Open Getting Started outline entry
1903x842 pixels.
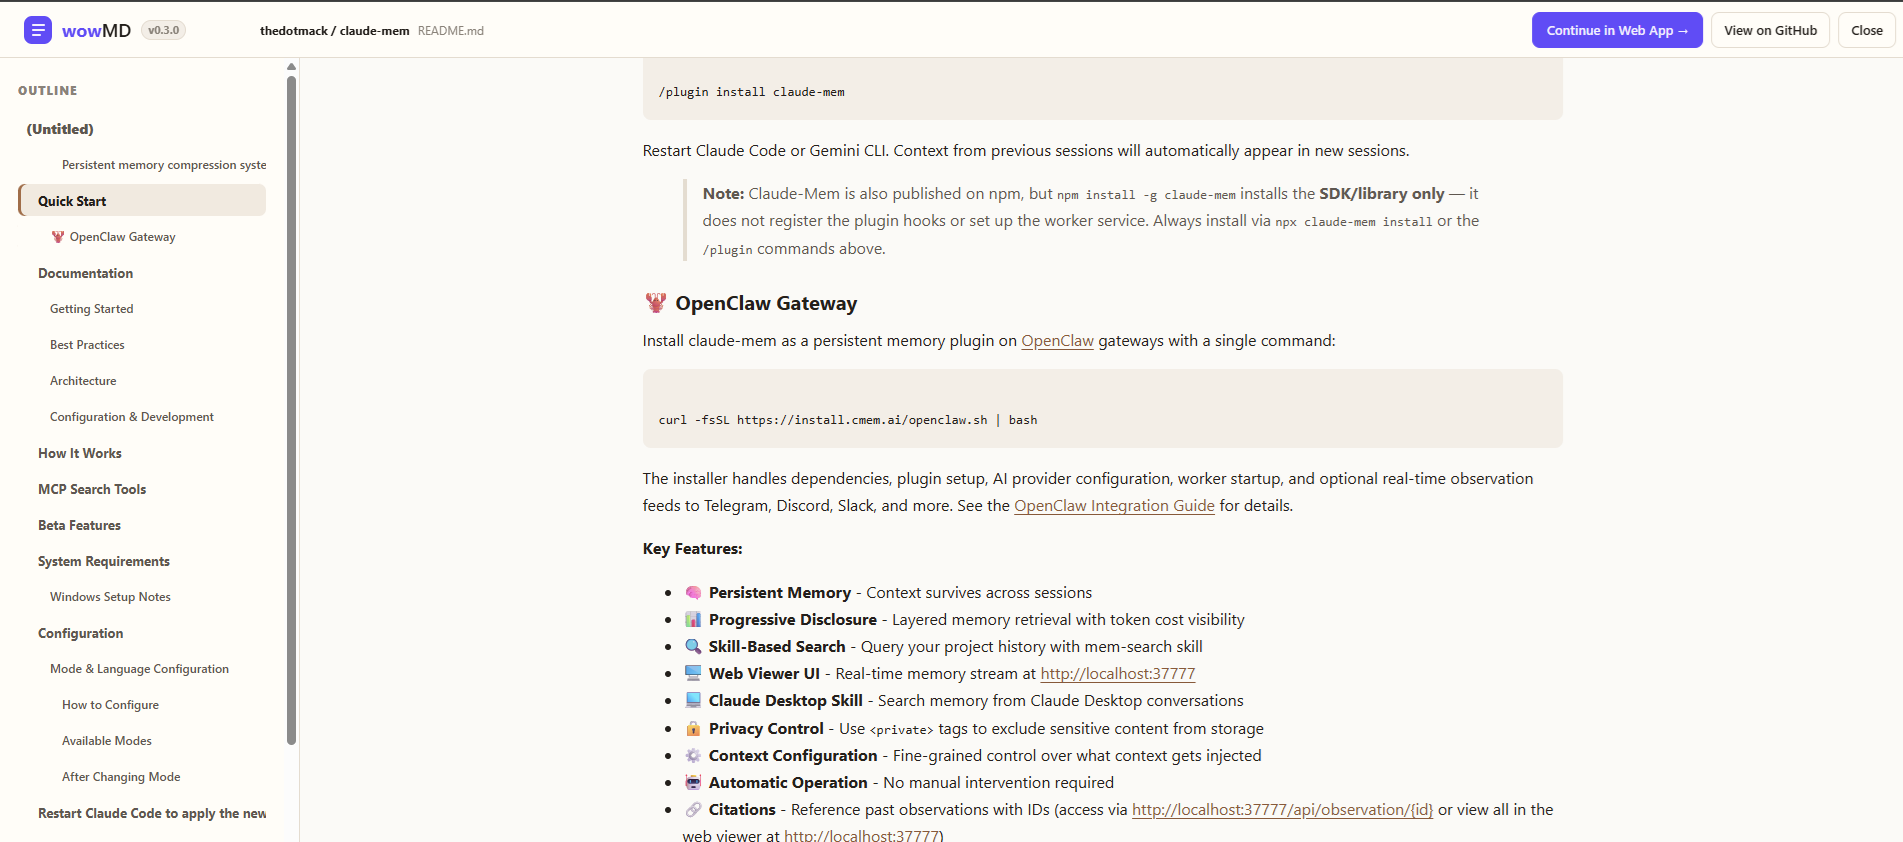point(91,309)
